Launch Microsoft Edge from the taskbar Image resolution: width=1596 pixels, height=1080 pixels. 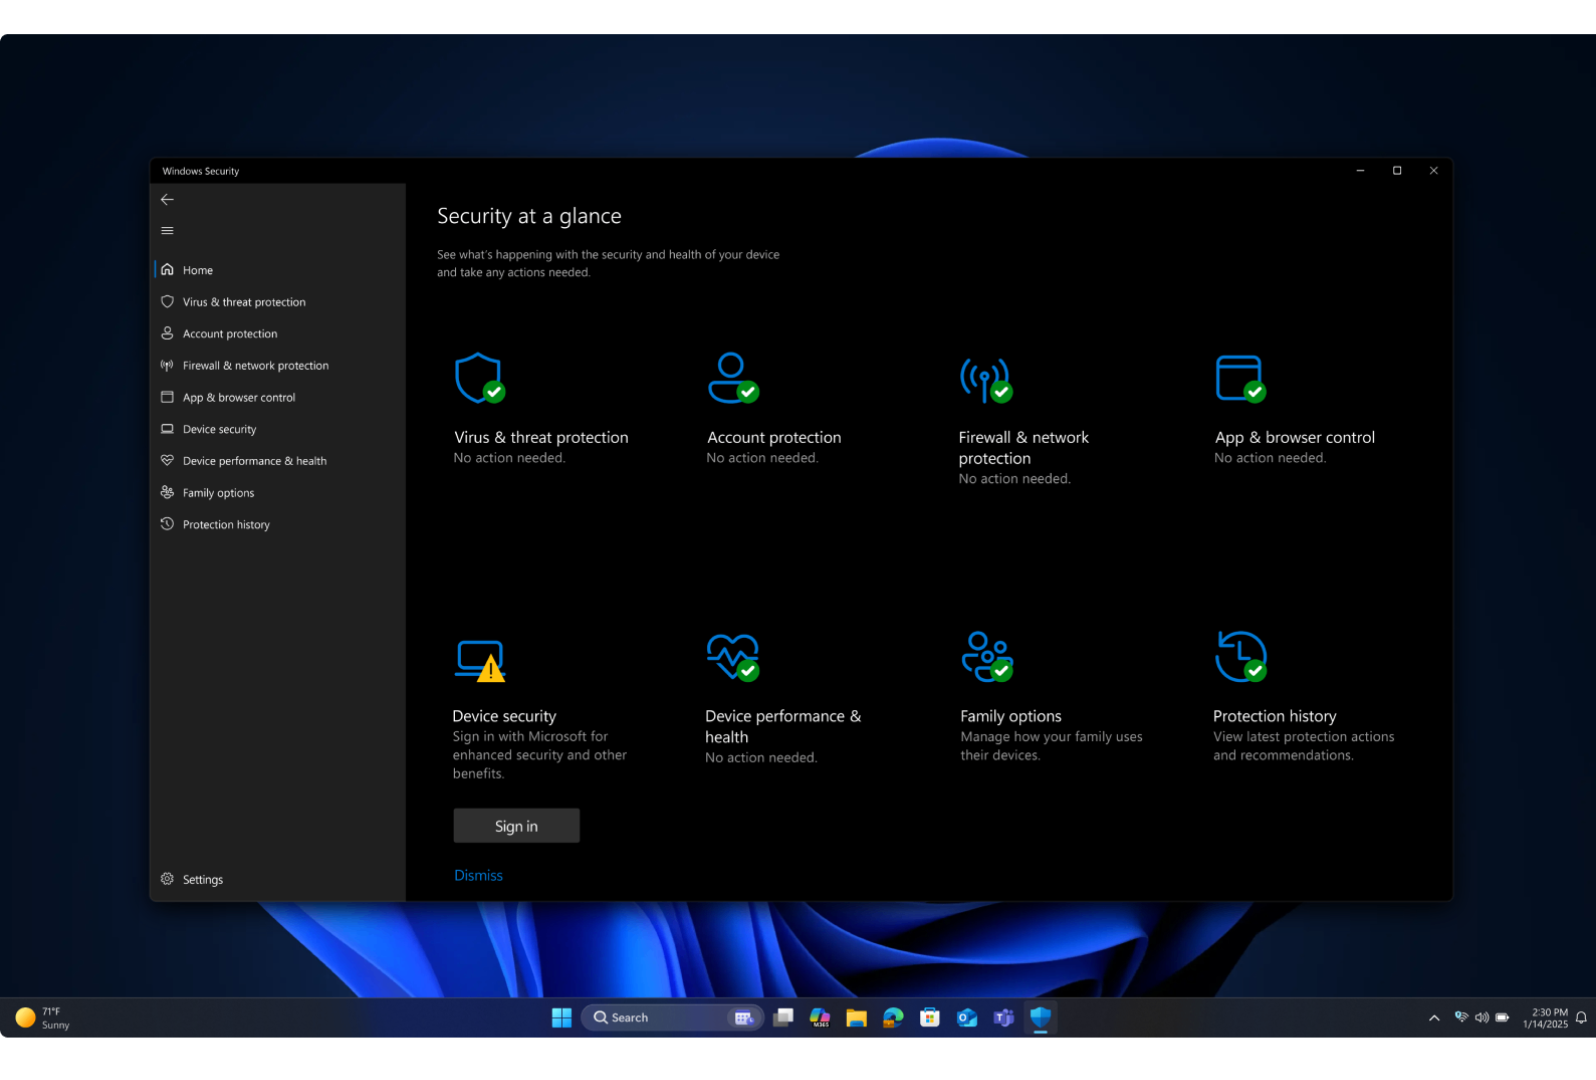click(x=893, y=1018)
